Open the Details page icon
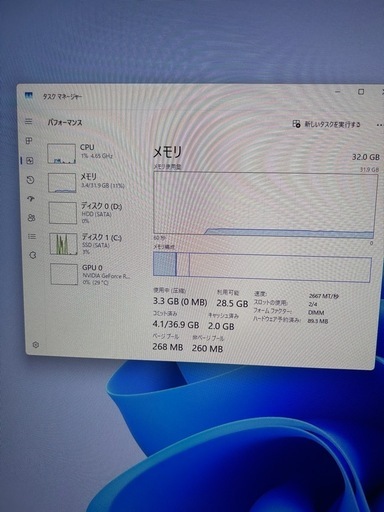The width and height of the screenshot is (384, 512). [32, 237]
